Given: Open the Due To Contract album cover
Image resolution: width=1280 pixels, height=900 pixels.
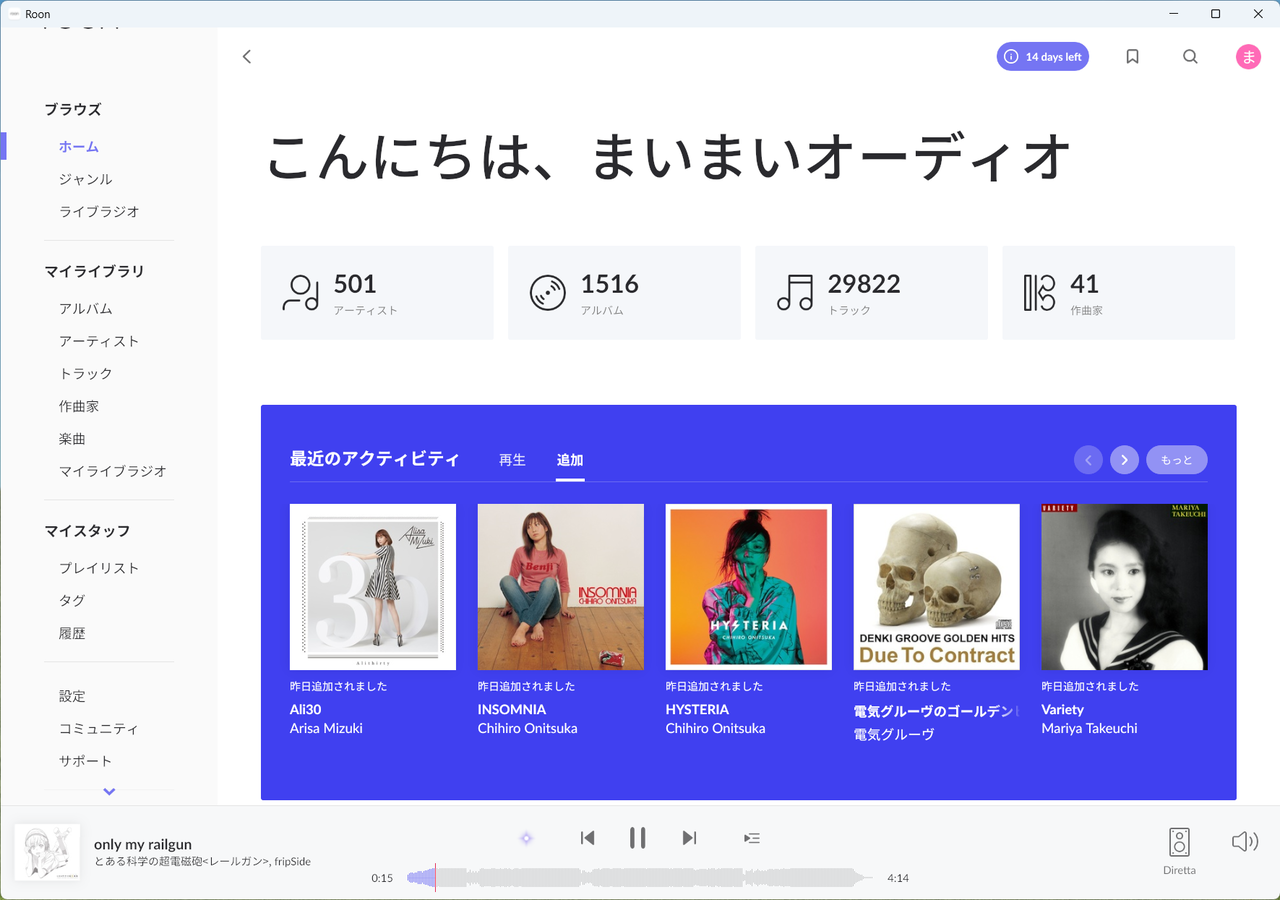Looking at the screenshot, I should tap(937, 587).
